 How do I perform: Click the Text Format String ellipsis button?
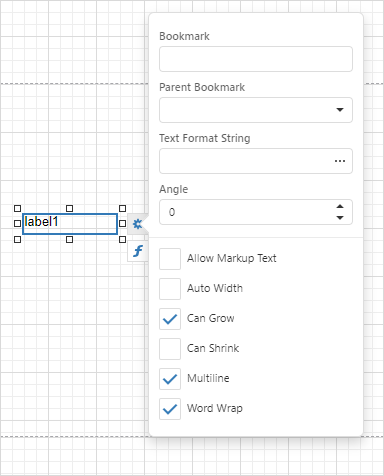(x=340, y=161)
